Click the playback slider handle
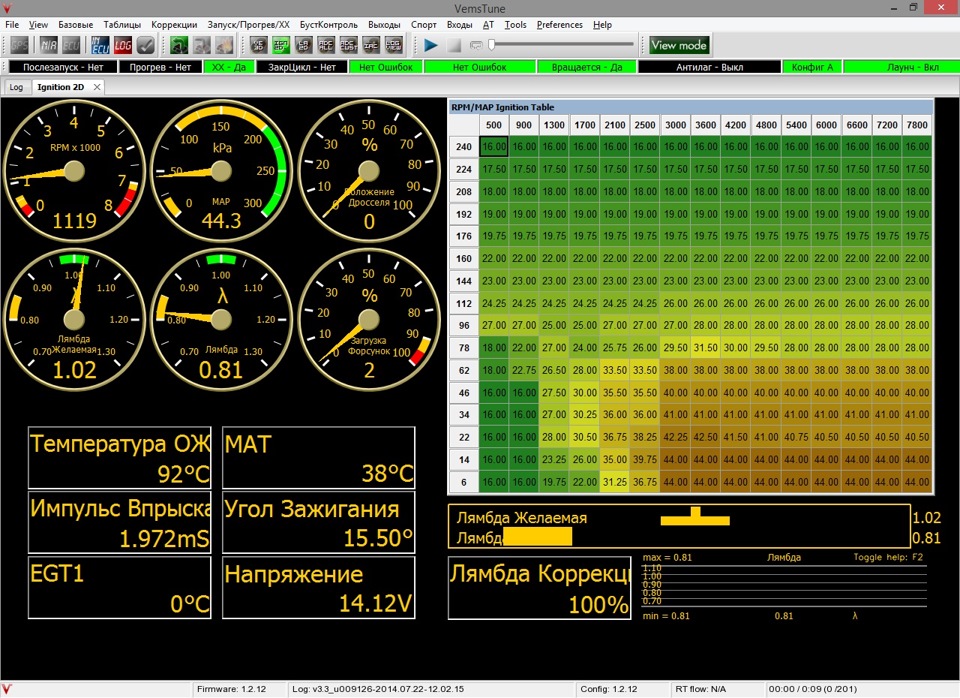This screenshot has height=698, width=960. [x=491, y=45]
